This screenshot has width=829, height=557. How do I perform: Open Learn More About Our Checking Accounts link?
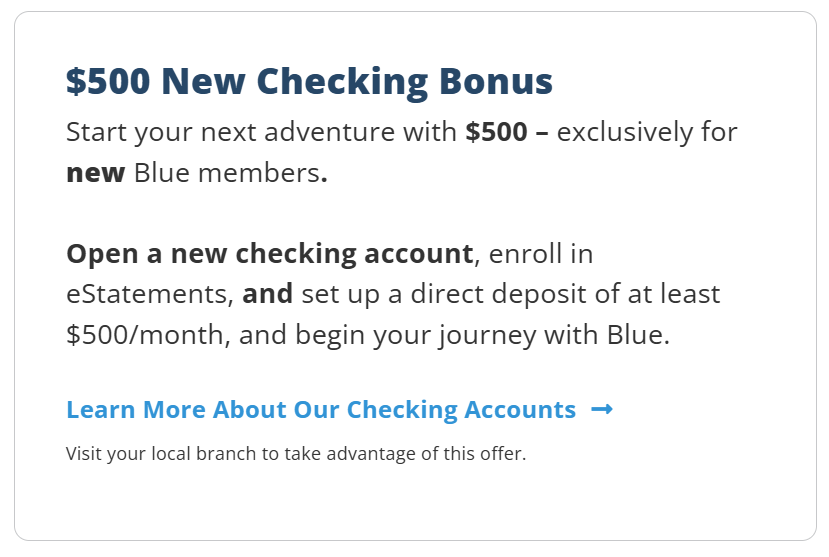tap(320, 410)
